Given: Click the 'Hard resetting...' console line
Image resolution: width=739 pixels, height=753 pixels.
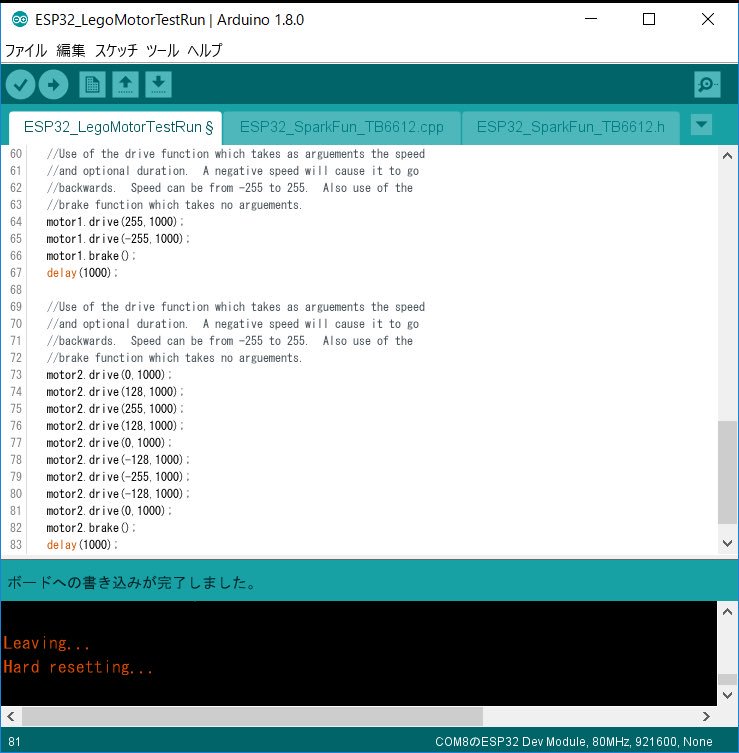Looking at the screenshot, I should point(78,667).
